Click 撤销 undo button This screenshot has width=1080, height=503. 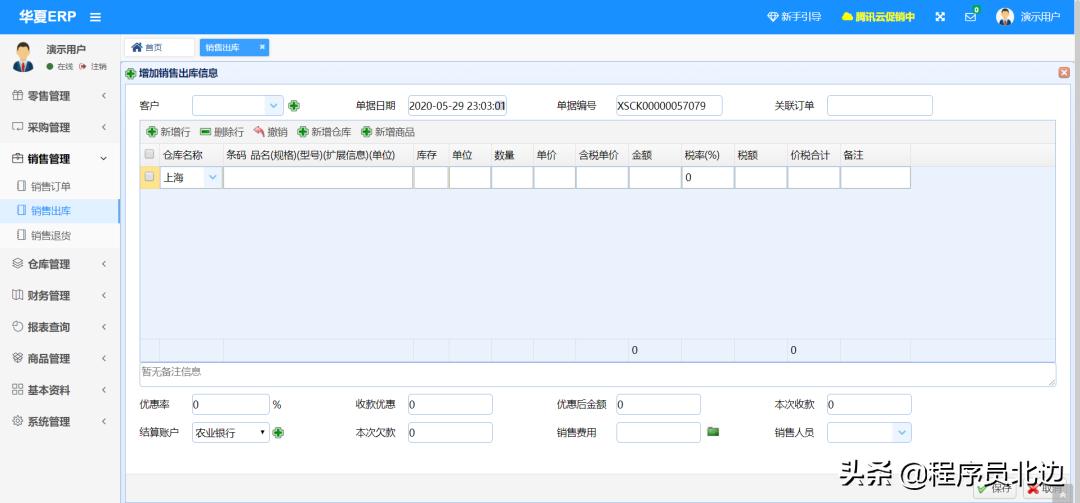270,132
